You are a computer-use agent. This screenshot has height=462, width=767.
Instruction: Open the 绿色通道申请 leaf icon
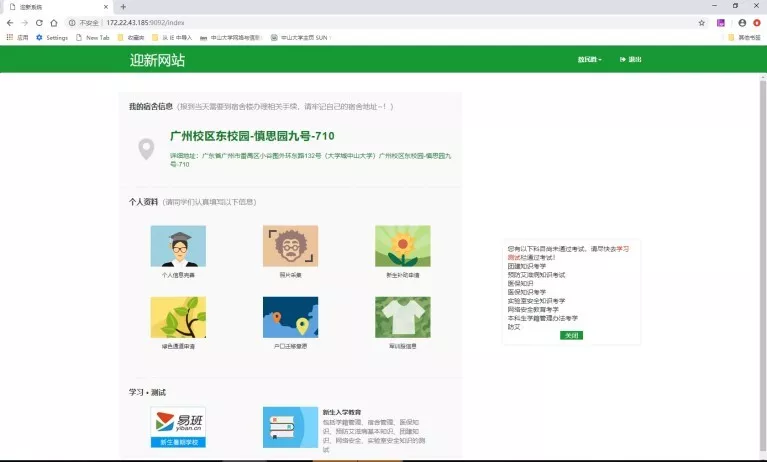pyautogui.click(x=178, y=317)
